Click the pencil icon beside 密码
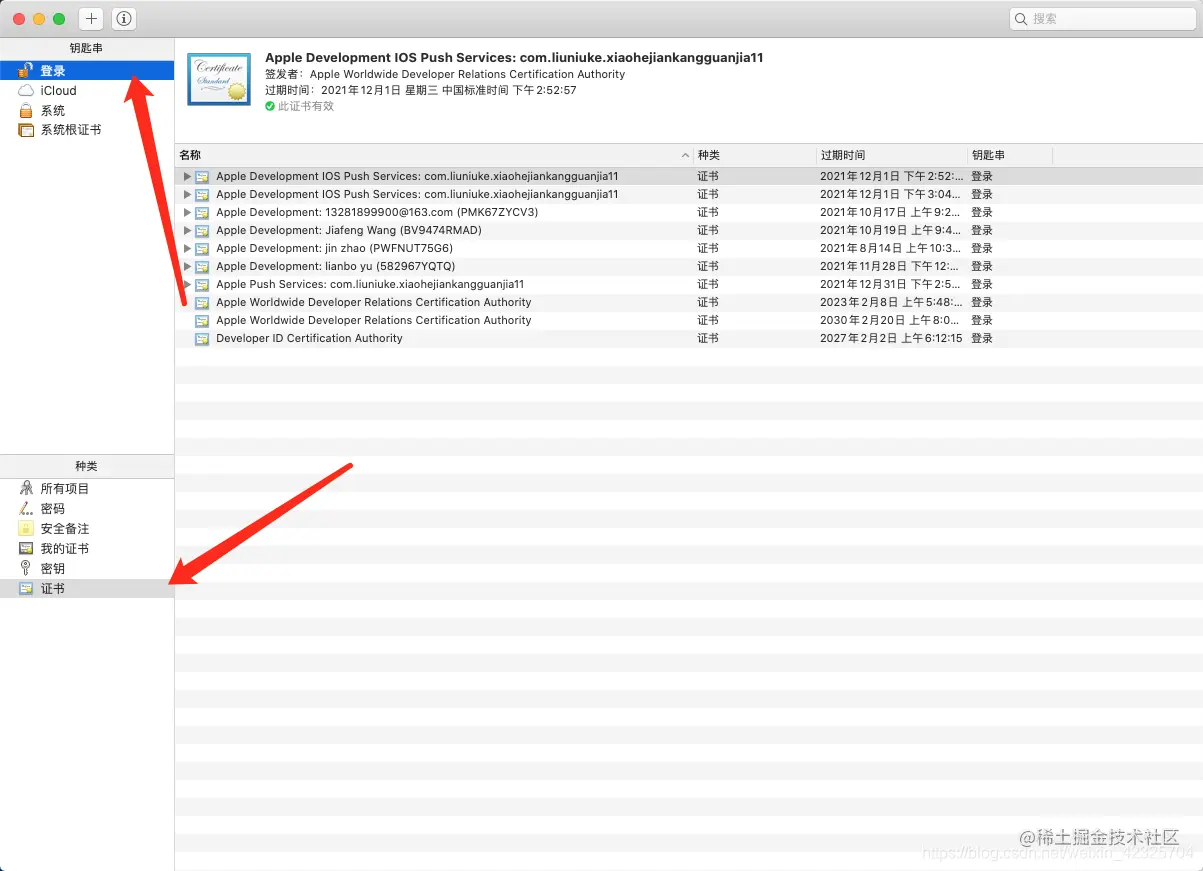The image size is (1203, 871). point(26,508)
